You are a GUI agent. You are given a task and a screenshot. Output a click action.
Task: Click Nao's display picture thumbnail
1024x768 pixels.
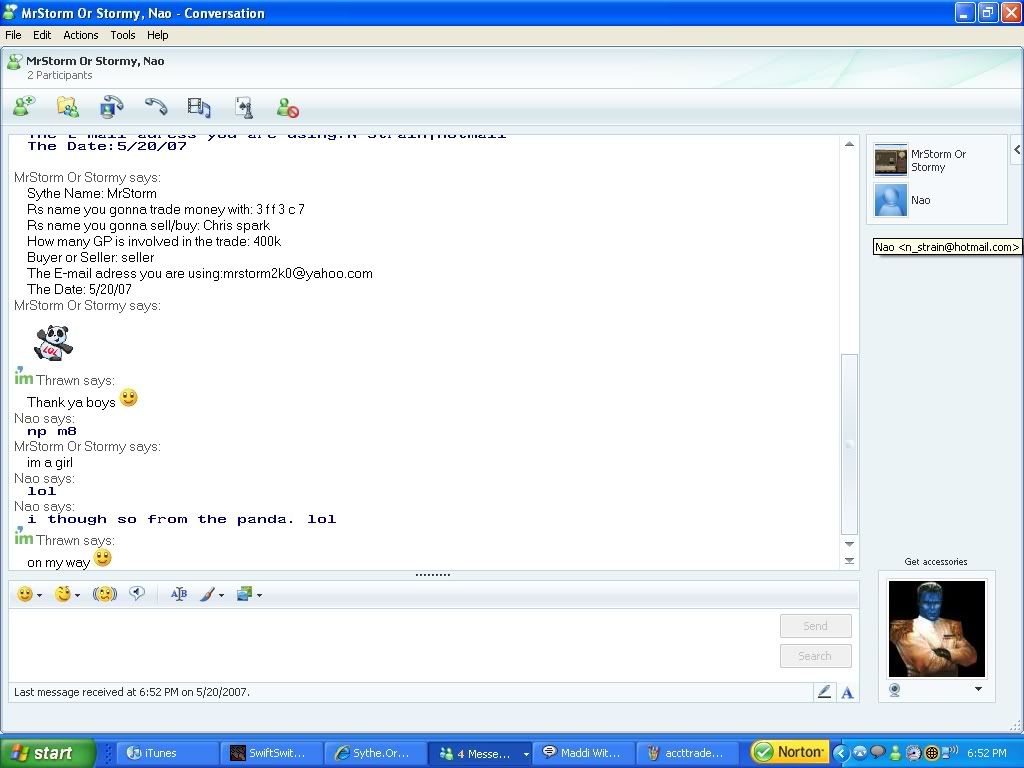[890, 200]
